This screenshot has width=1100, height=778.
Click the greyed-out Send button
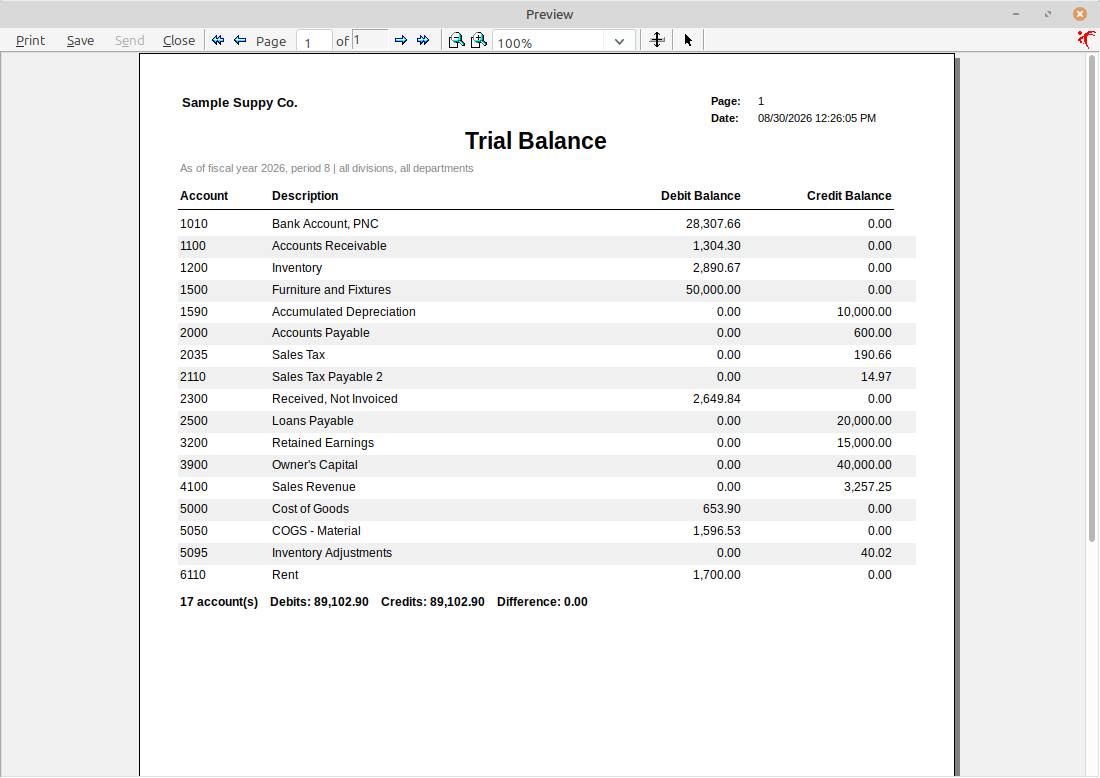pyautogui.click(x=130, y=41)
